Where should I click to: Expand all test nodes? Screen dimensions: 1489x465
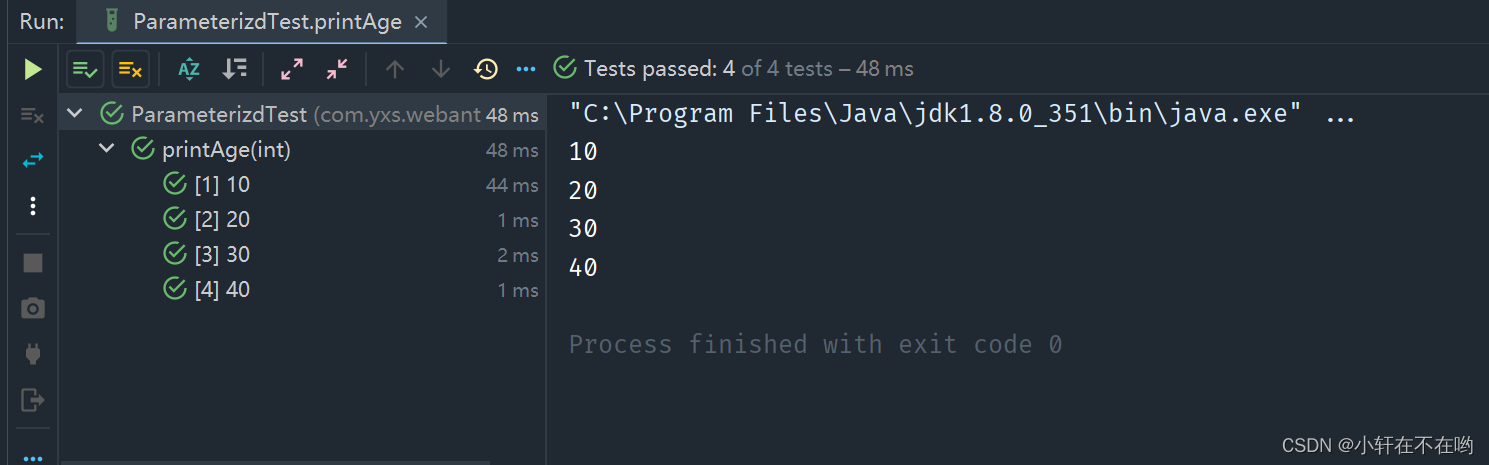coord(292,69)
